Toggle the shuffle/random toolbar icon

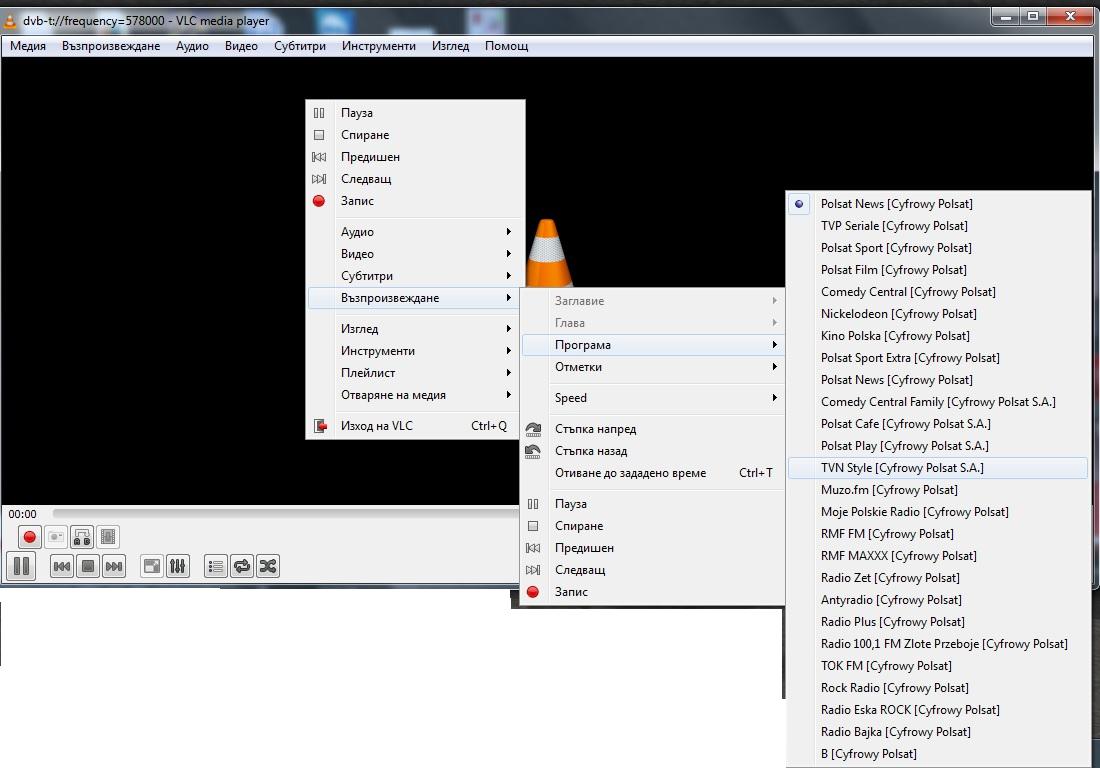tap(268, 566)
